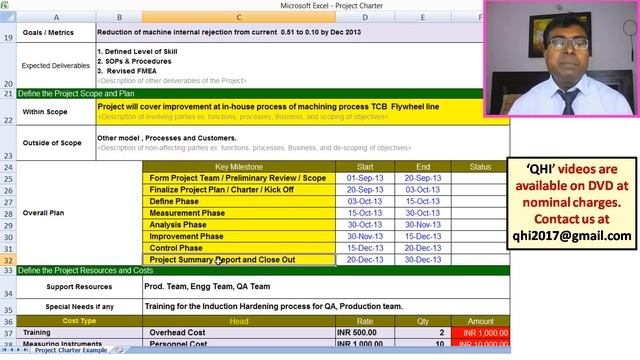Click the Outside of Scope label cell
The width and height of the screenshot is (640, 360).
coord(56,143)
